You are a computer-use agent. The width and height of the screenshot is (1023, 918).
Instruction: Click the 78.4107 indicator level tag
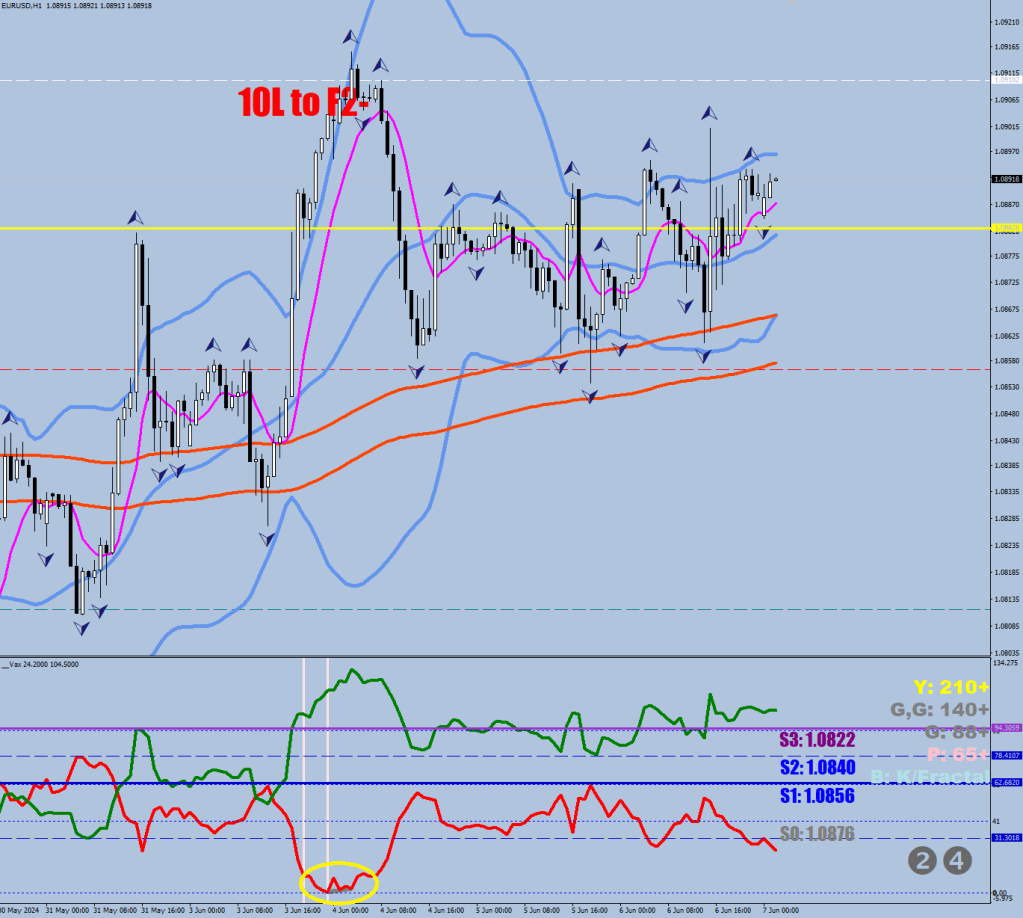(1005, 755)
